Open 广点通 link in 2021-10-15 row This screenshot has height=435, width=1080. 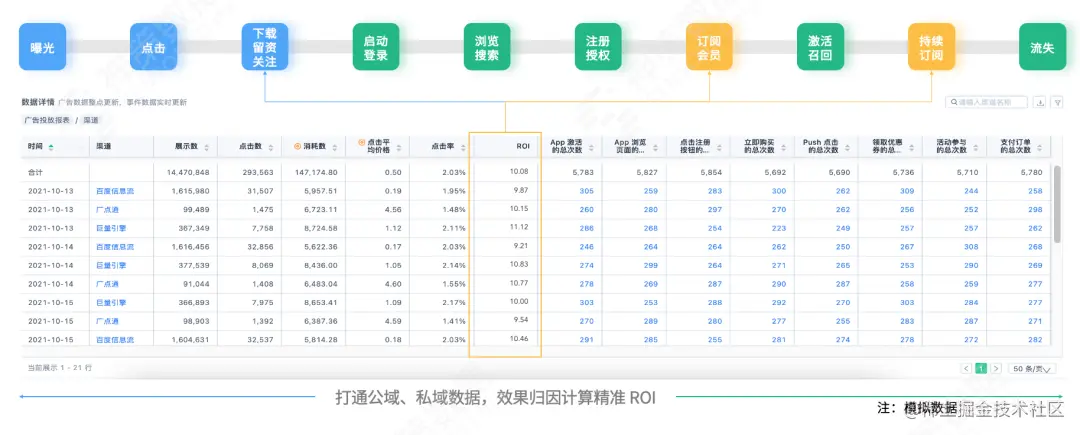click(x=108, y=321)
